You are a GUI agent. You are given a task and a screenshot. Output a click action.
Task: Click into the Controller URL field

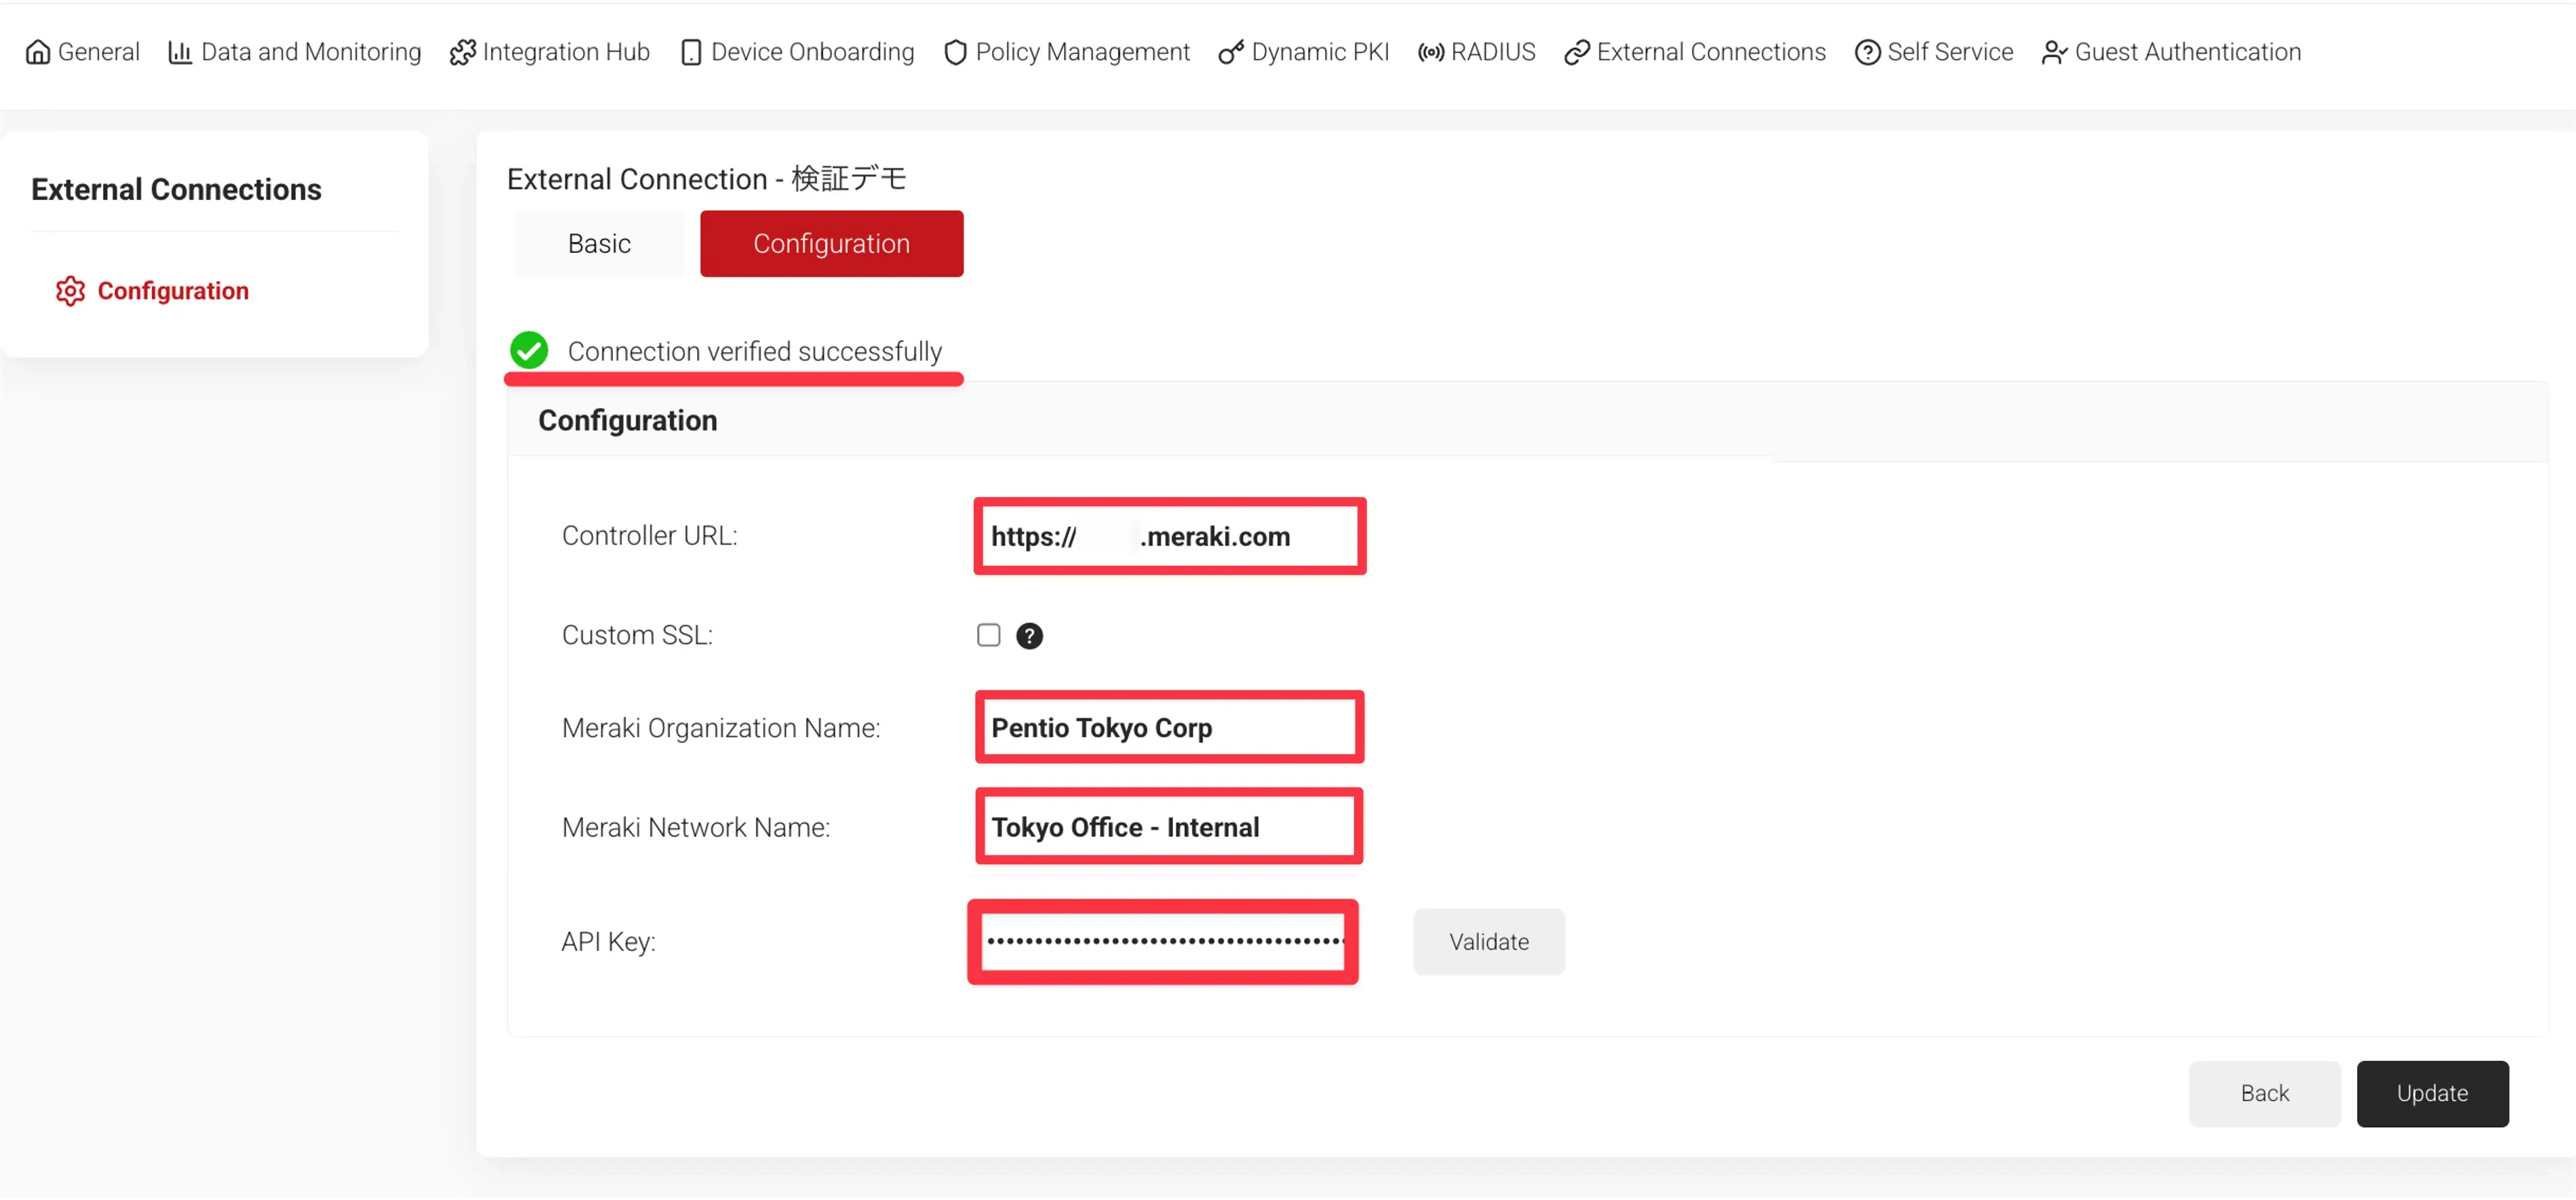click(x=1169, y=537)
